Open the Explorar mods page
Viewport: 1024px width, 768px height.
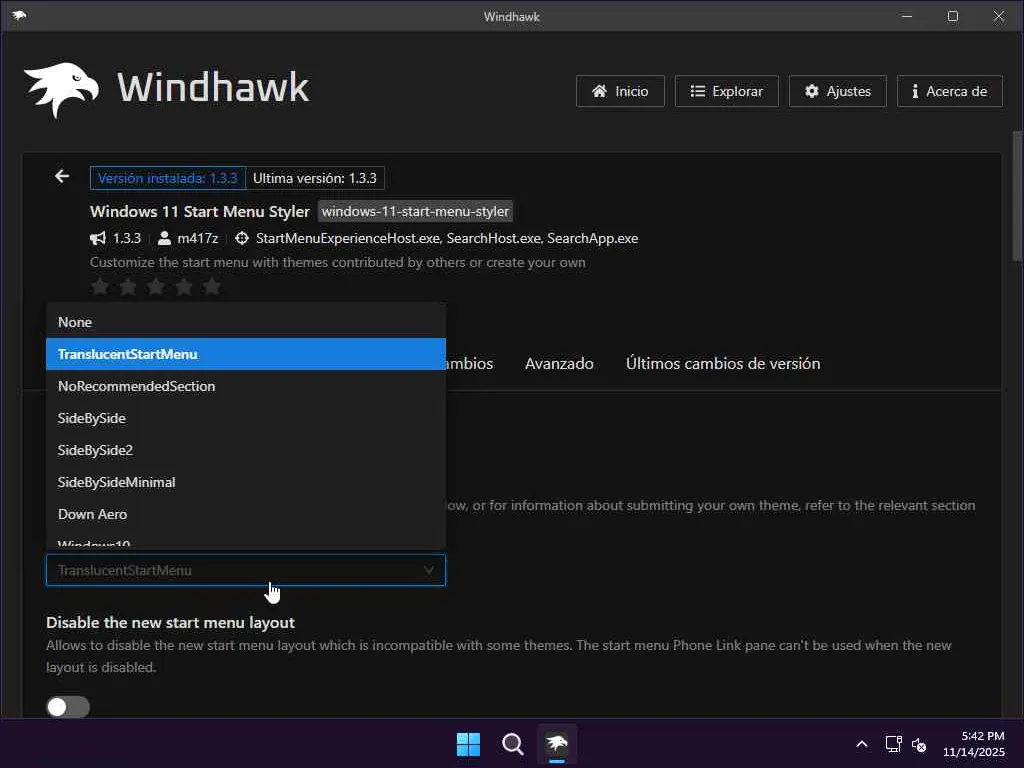(726, 91)
